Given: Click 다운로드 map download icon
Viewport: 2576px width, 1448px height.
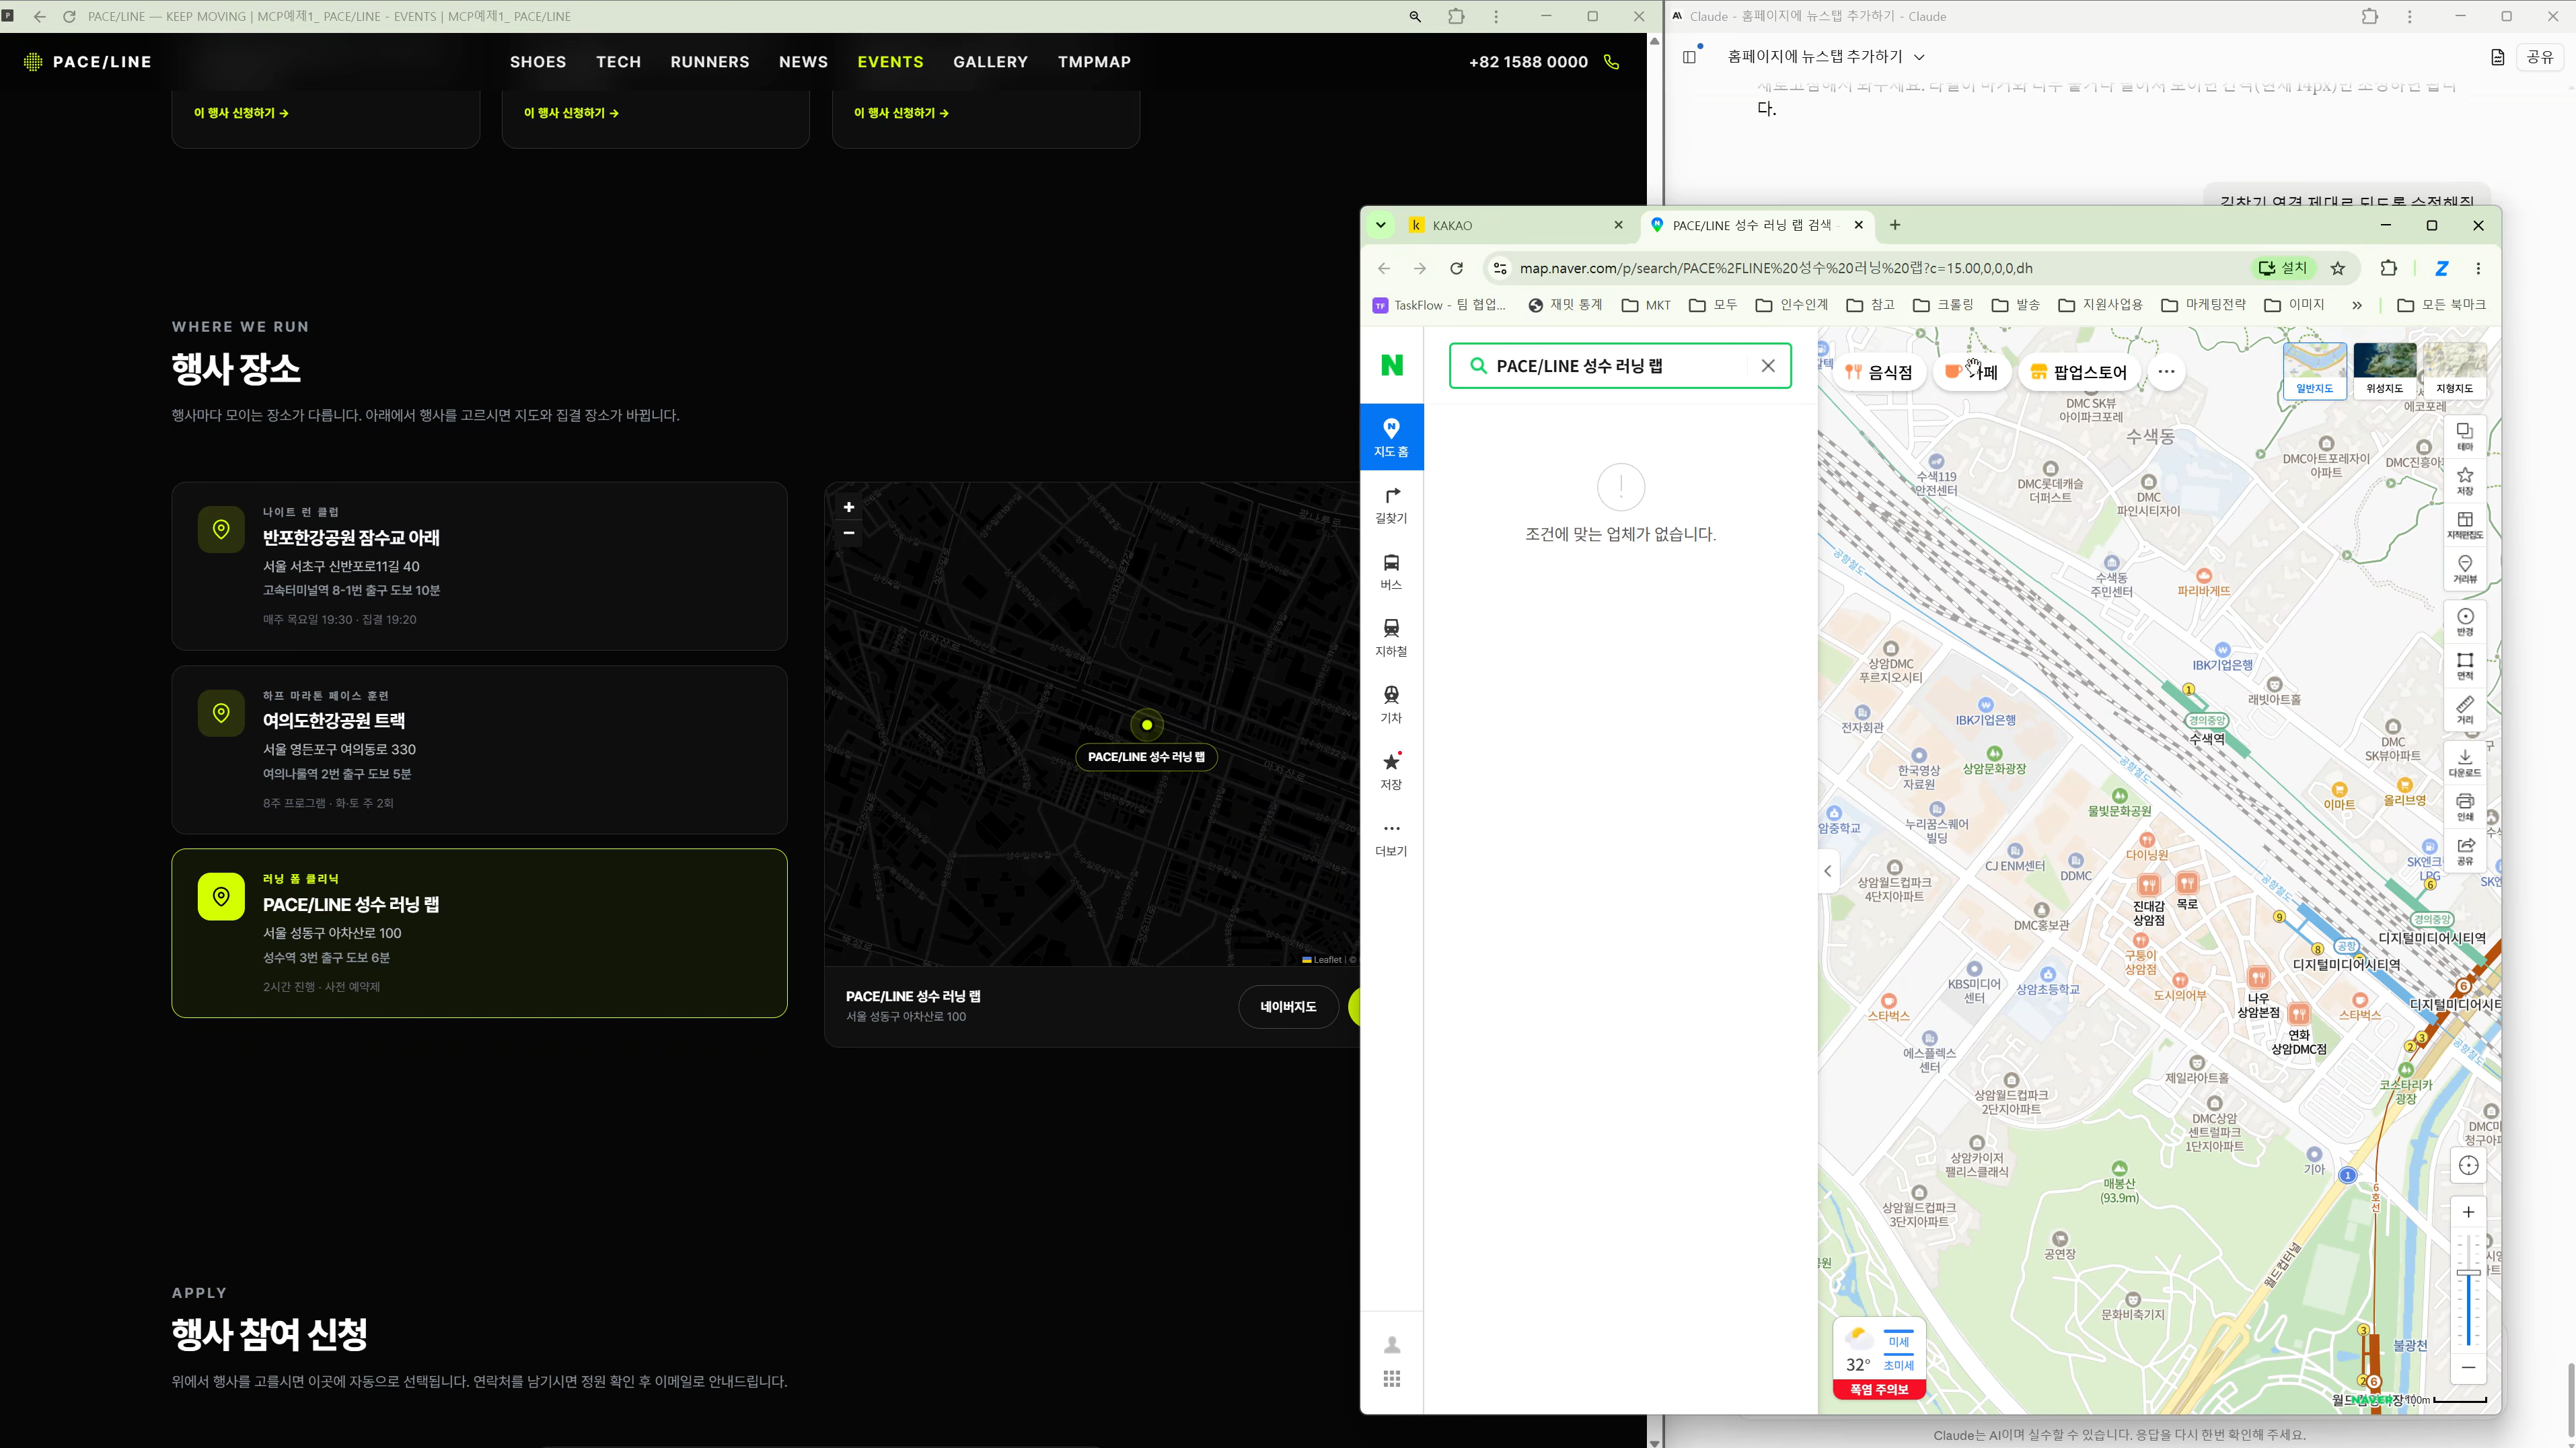Looking at the screenshot, I should [x=2465, y=763].
